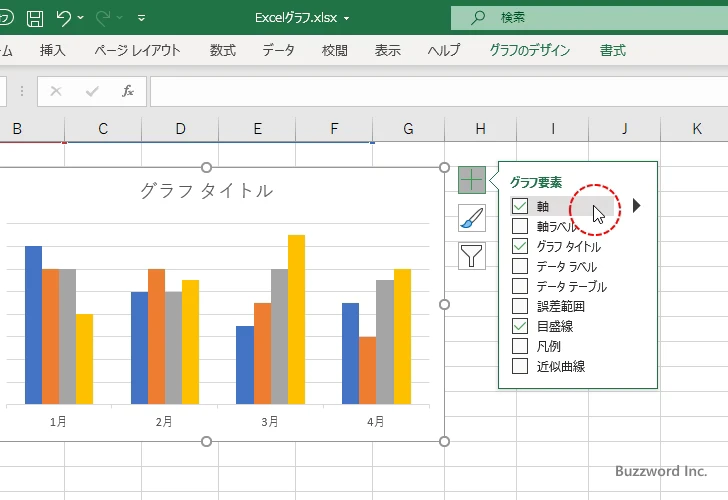
Task: Select column H header
Action: tap(481, 129)
